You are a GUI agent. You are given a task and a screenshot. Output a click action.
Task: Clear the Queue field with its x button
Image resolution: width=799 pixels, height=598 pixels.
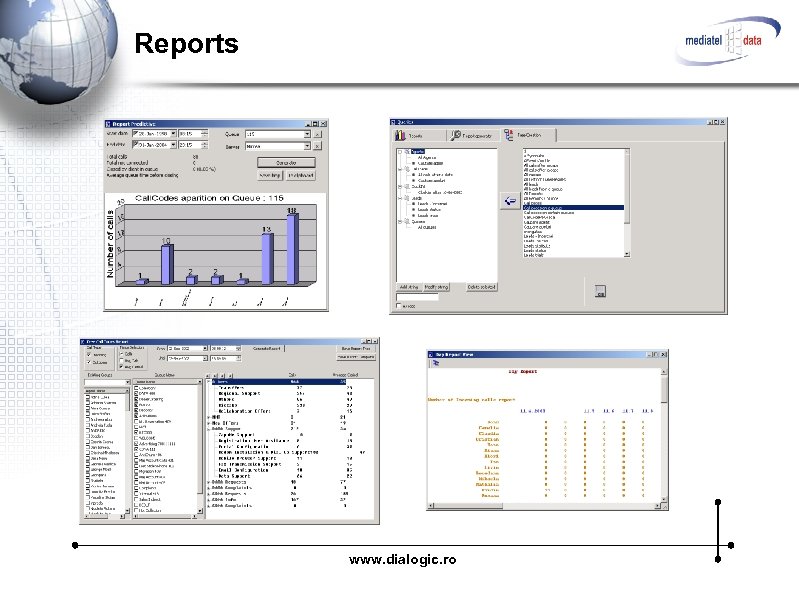point(317,134)
